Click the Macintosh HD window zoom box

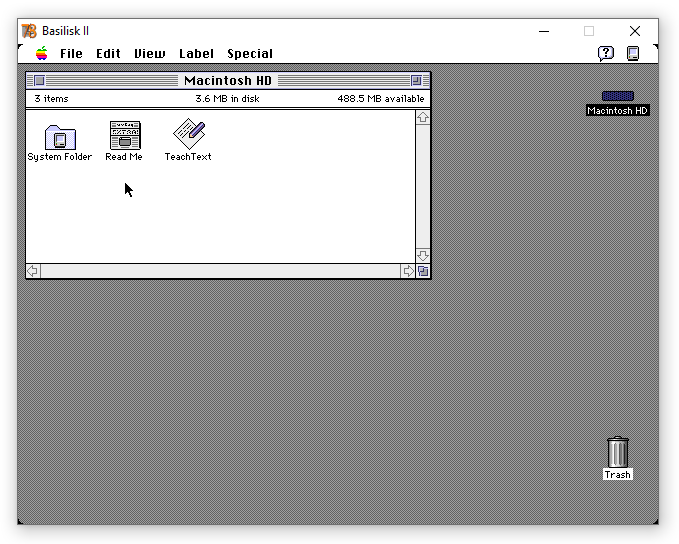tap(416, 81)
